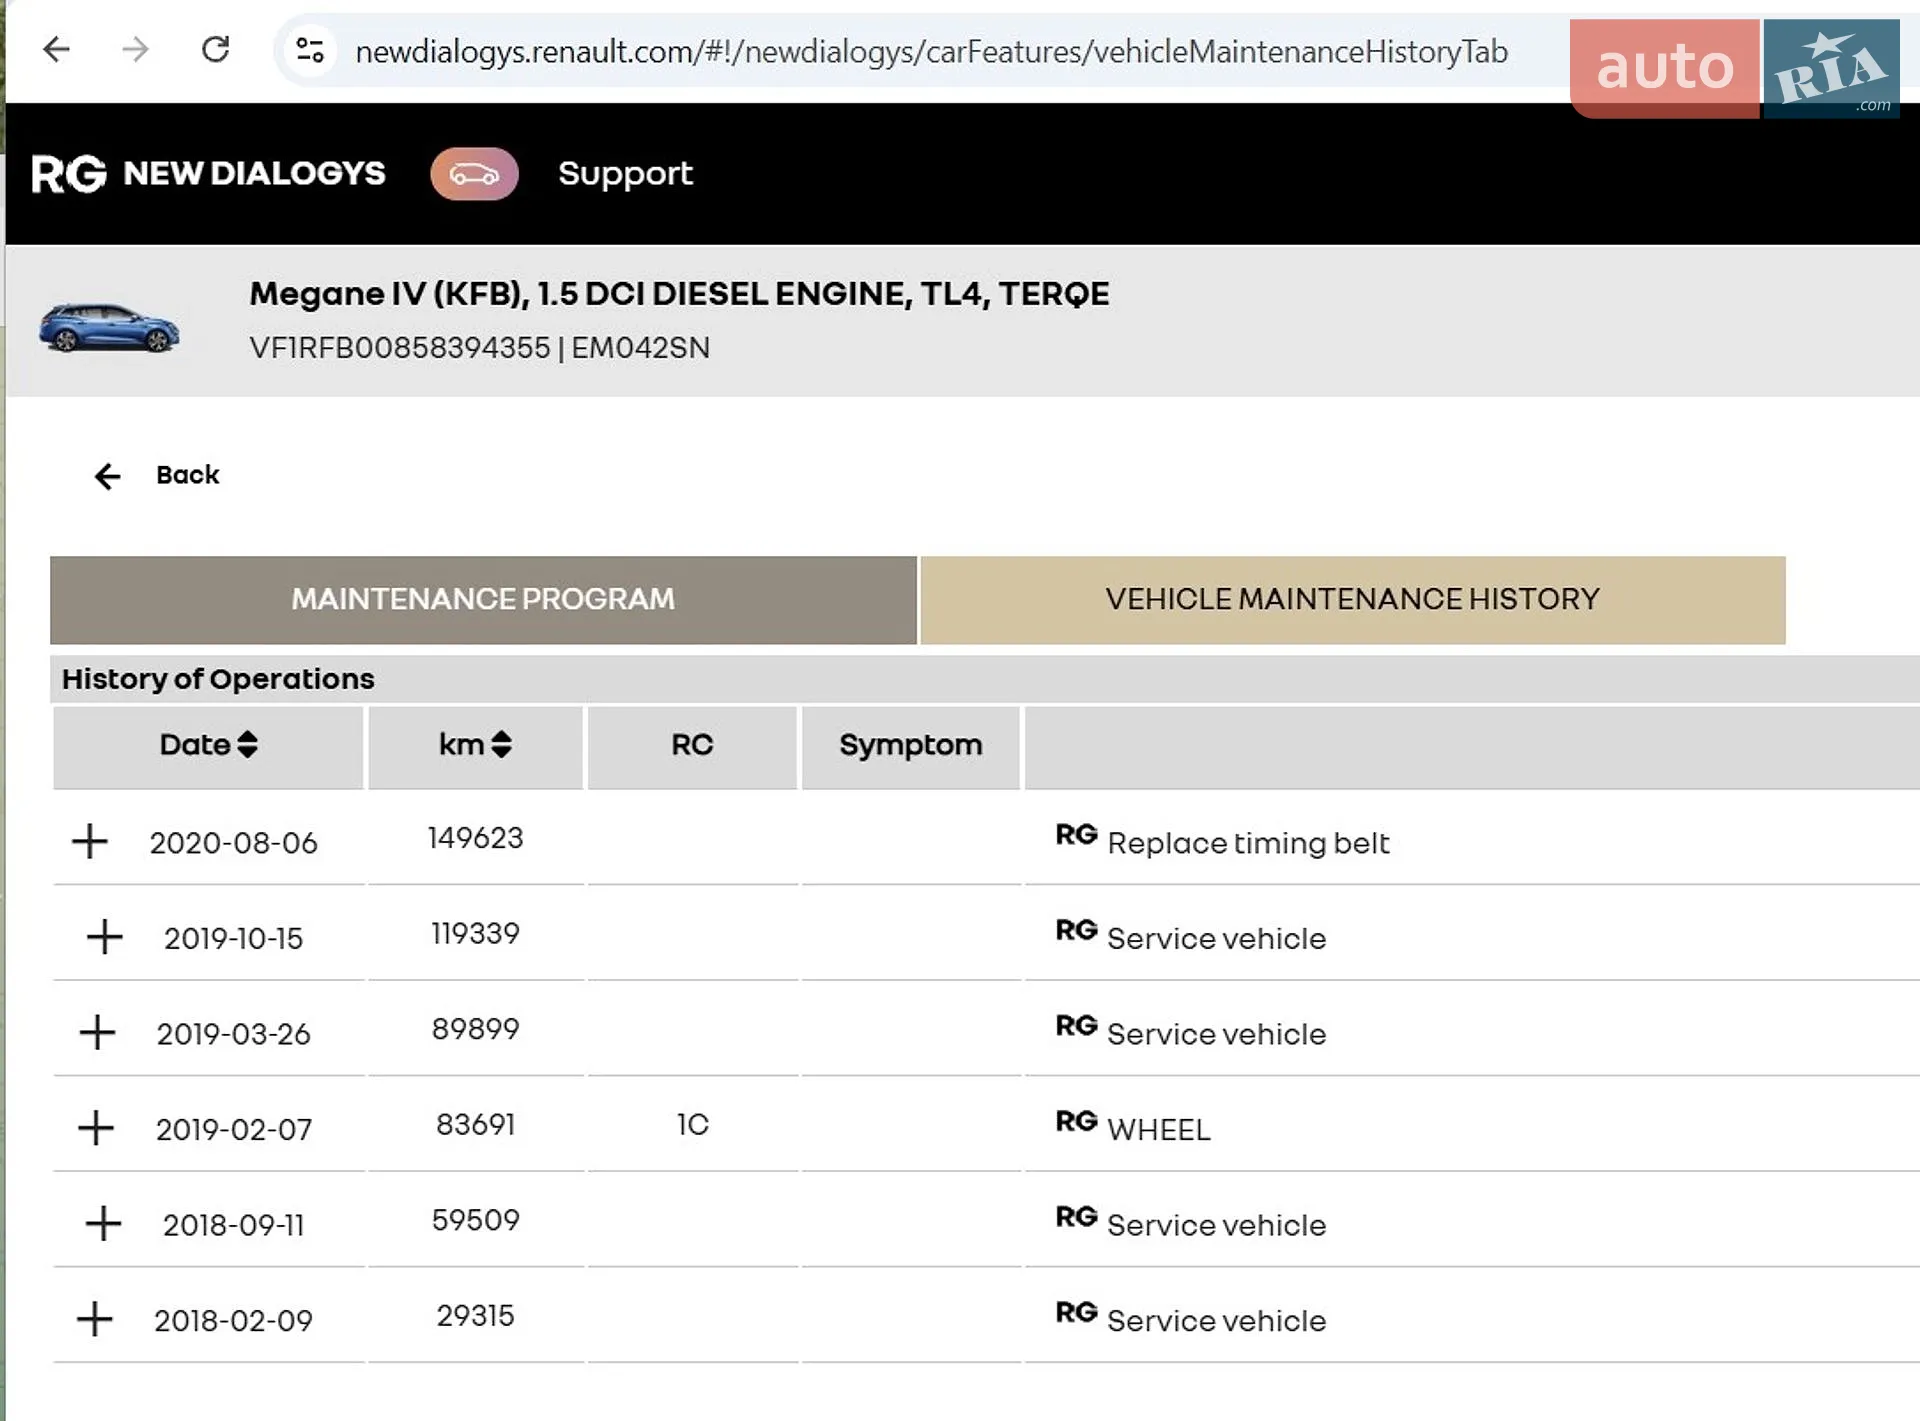
Task: Click the 149623 km value
Action: pyautogui.click(x=475, y=838)
